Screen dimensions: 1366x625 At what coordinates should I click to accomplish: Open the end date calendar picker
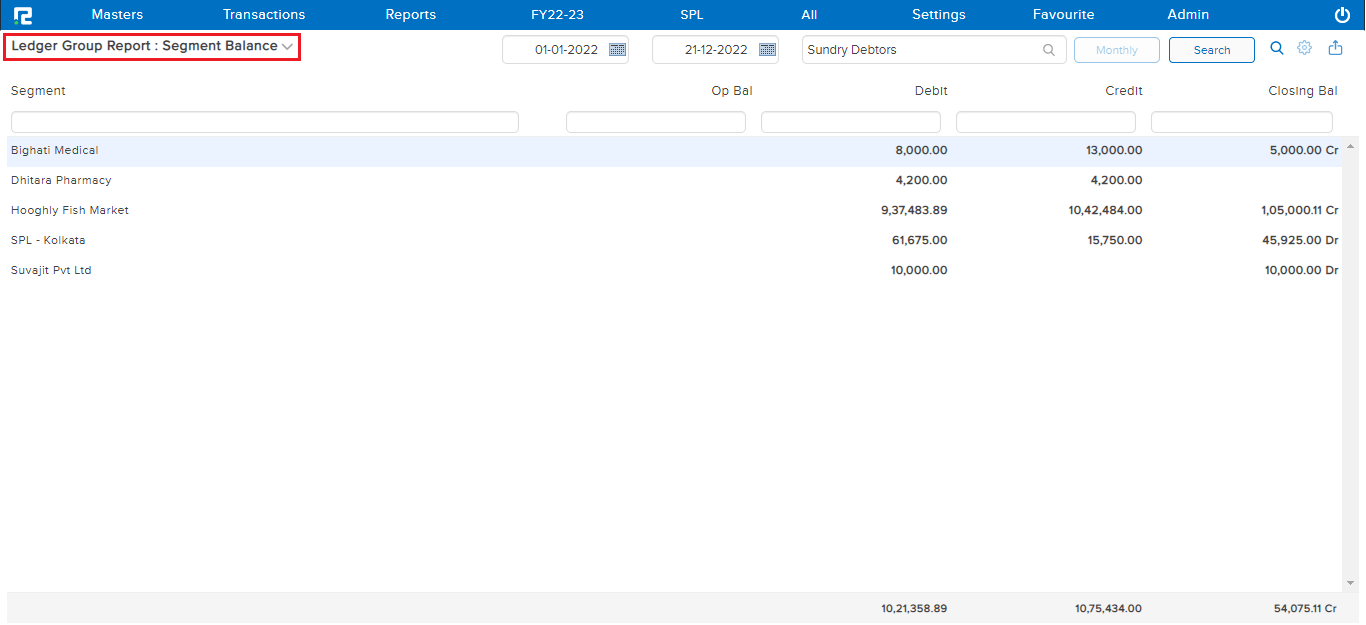[767, 50]
